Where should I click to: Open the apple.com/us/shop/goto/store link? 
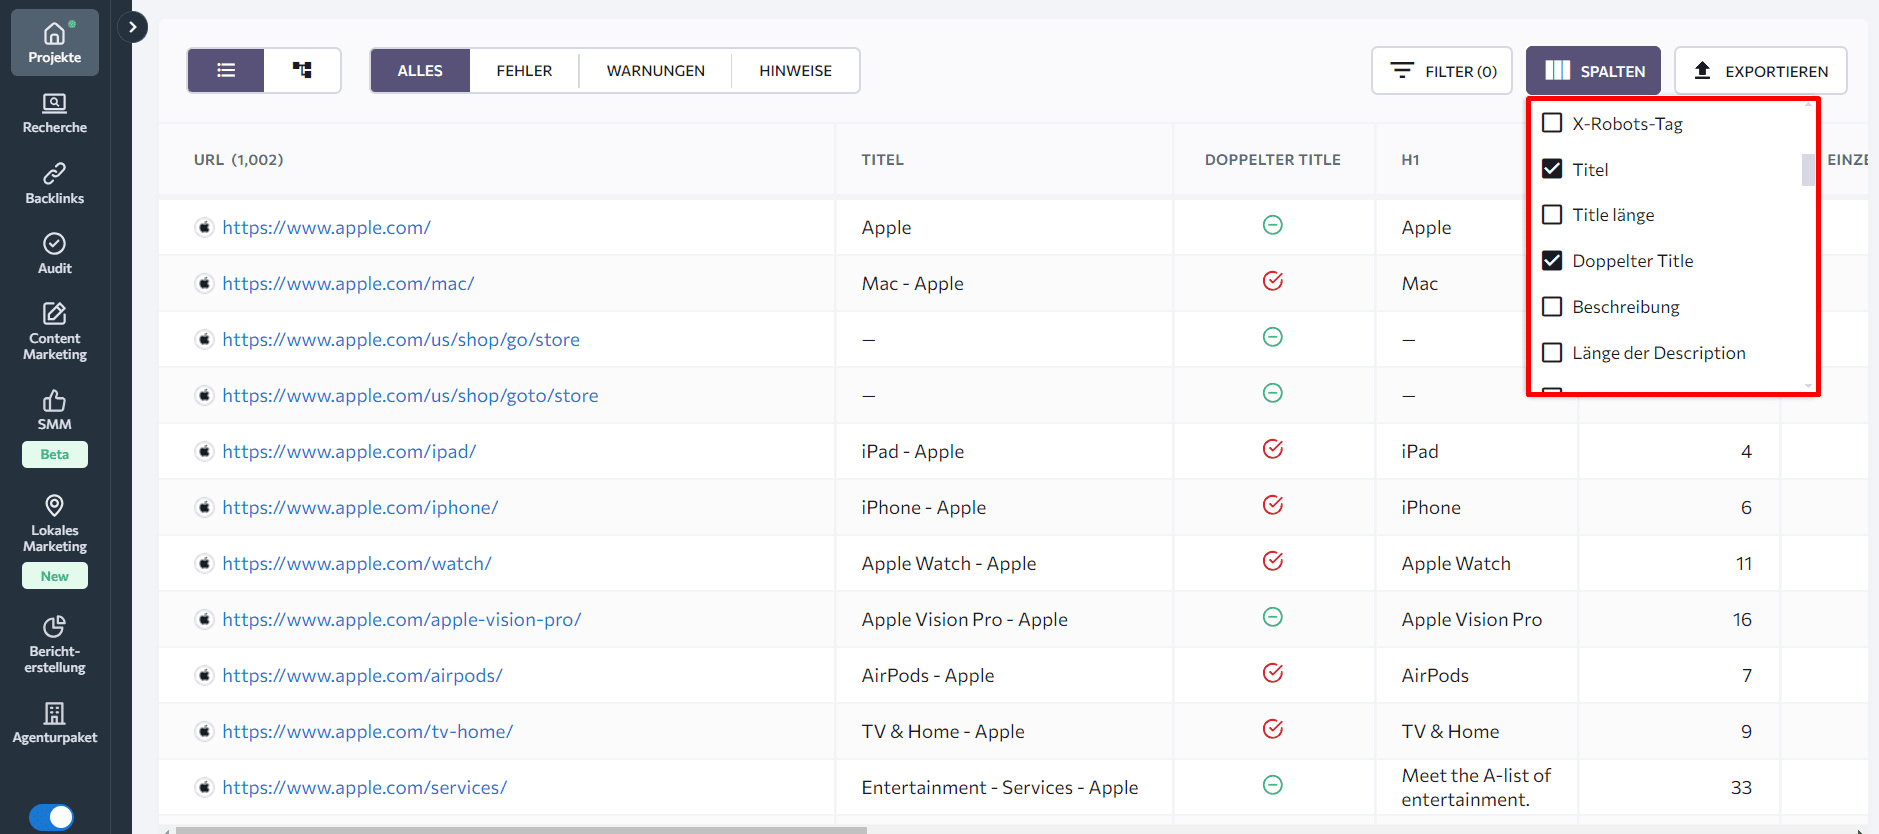pyautogui.click(x=410, y=395)
